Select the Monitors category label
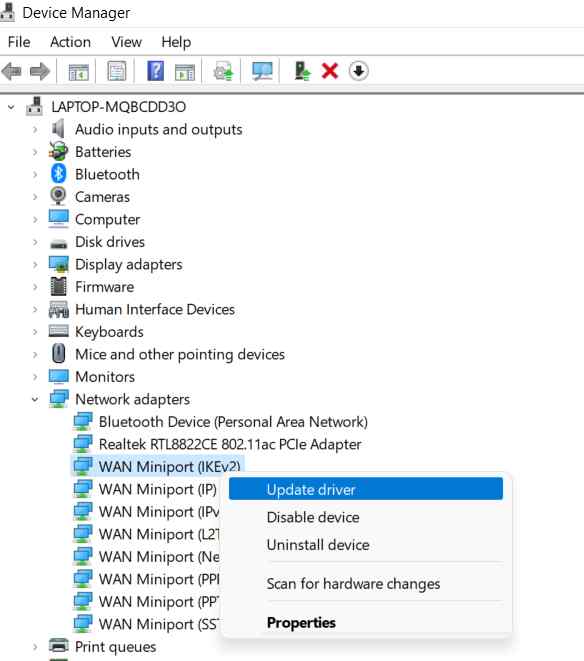 point(105,376)
